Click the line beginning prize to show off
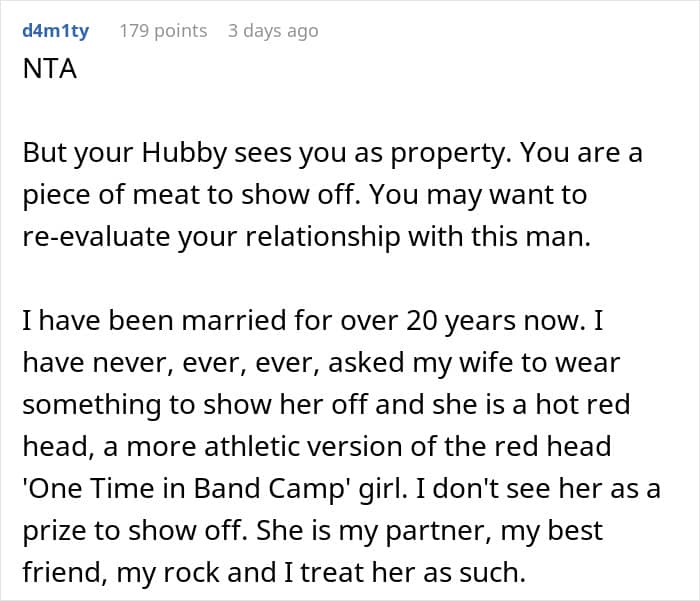The image size is (700, 601). [x=312, y=531]
